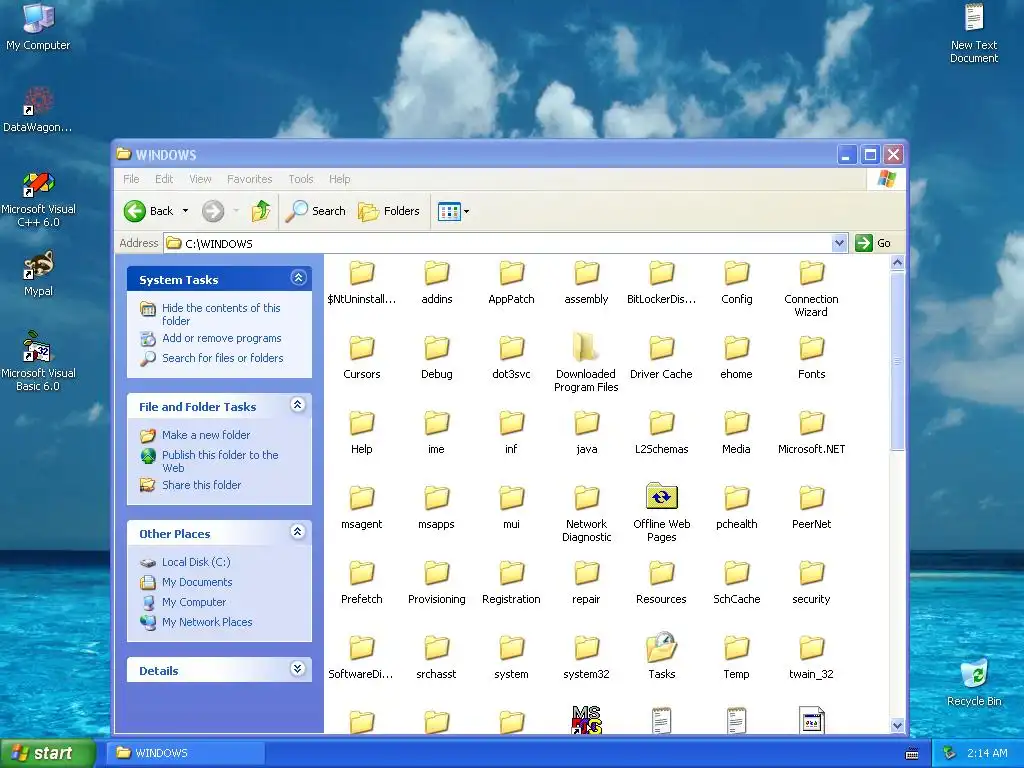Open the View menu
1024x768 pixels.
[x=200, y=179]
